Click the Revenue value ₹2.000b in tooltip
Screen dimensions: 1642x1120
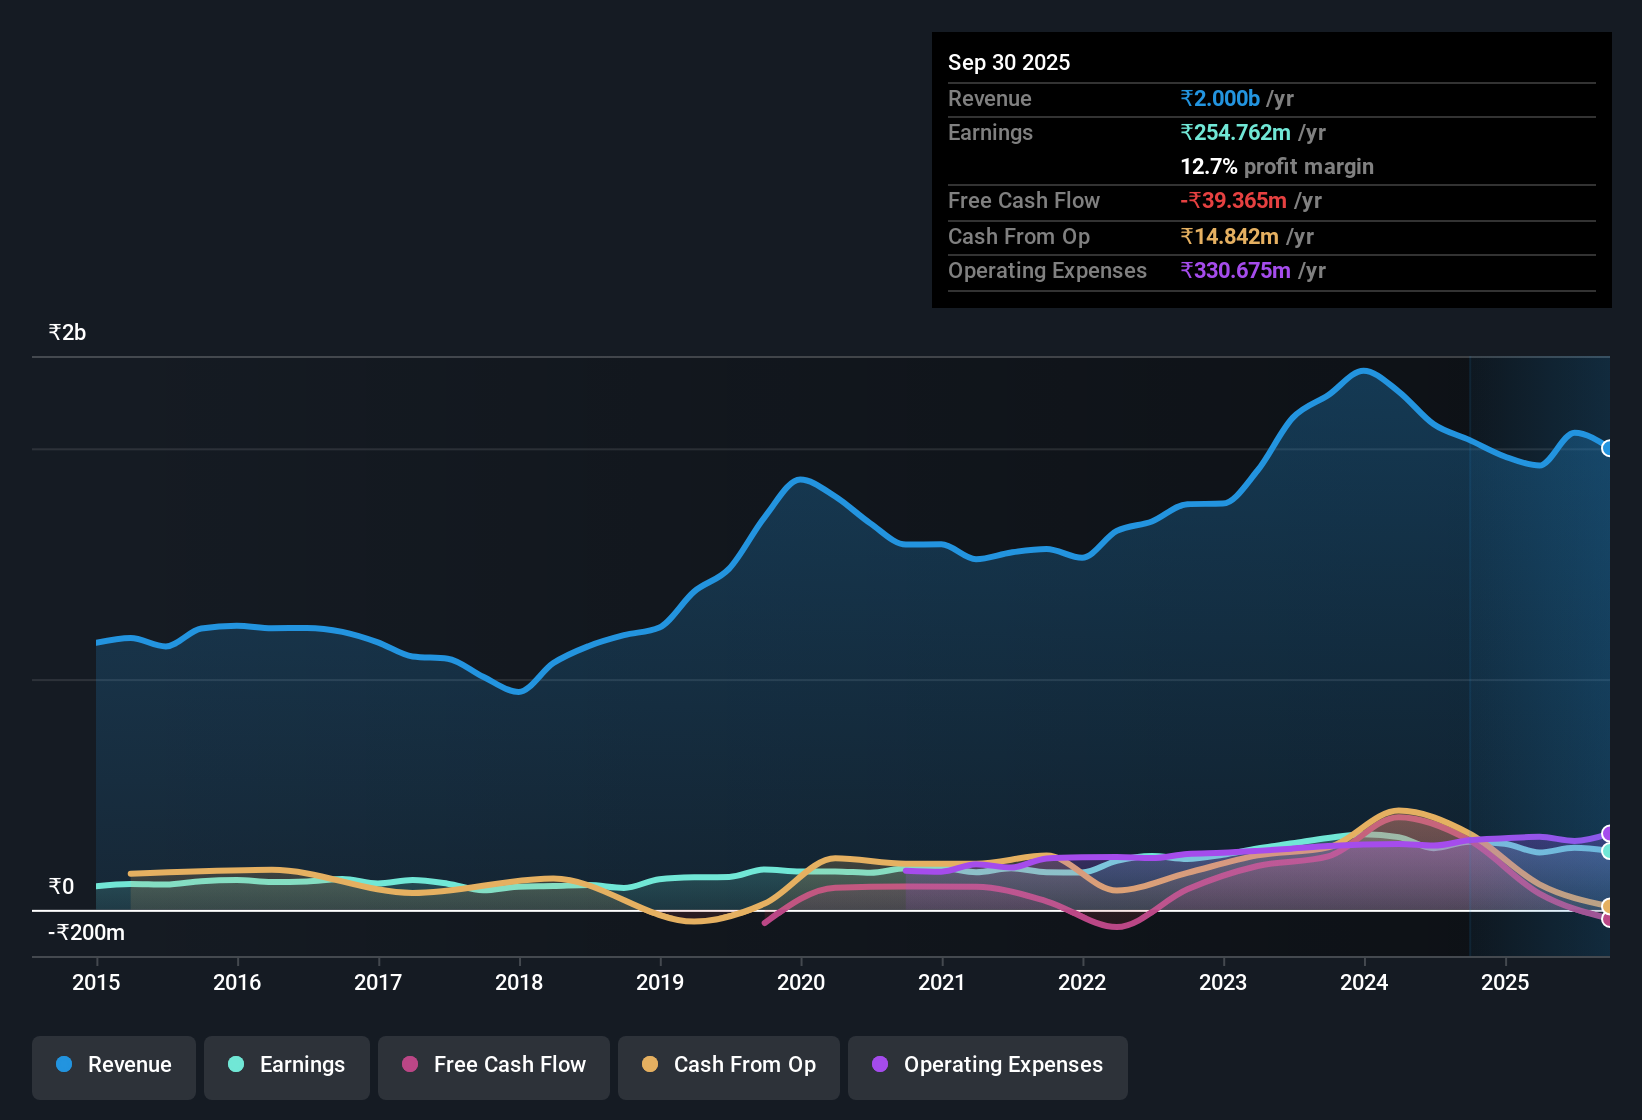[x=1220, y=98]
